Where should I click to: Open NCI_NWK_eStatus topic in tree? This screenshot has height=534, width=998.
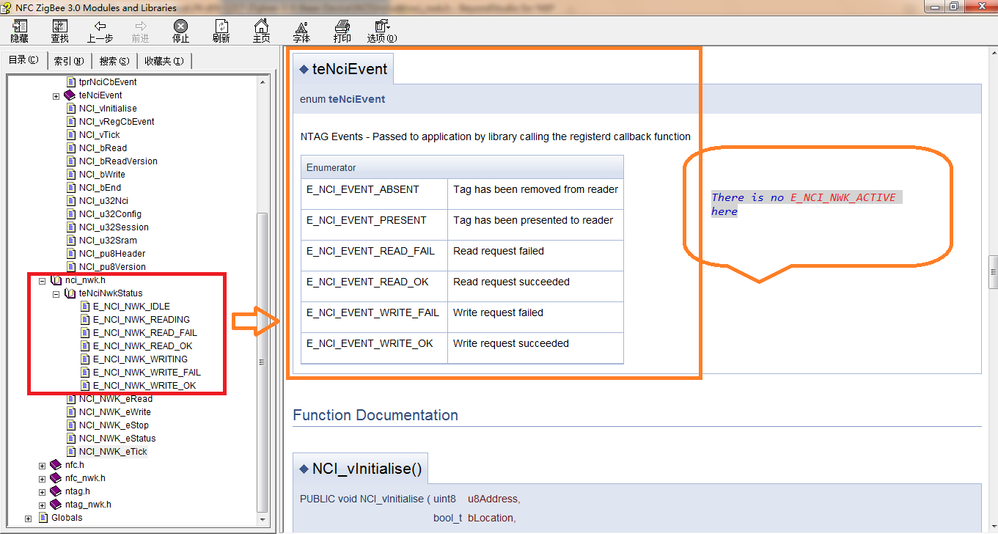[117, 439]
